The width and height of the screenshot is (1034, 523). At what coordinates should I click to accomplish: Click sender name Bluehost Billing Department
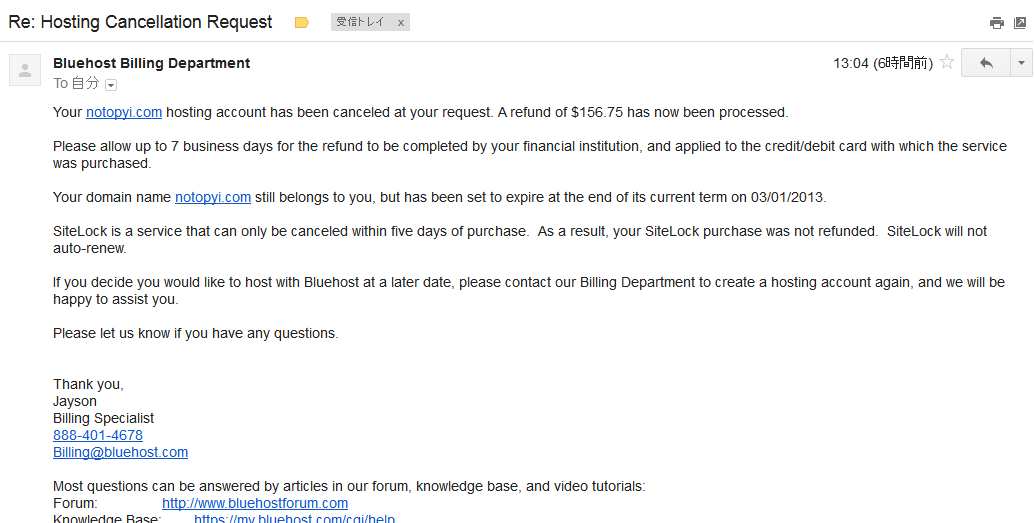click(x=151, y=63)
